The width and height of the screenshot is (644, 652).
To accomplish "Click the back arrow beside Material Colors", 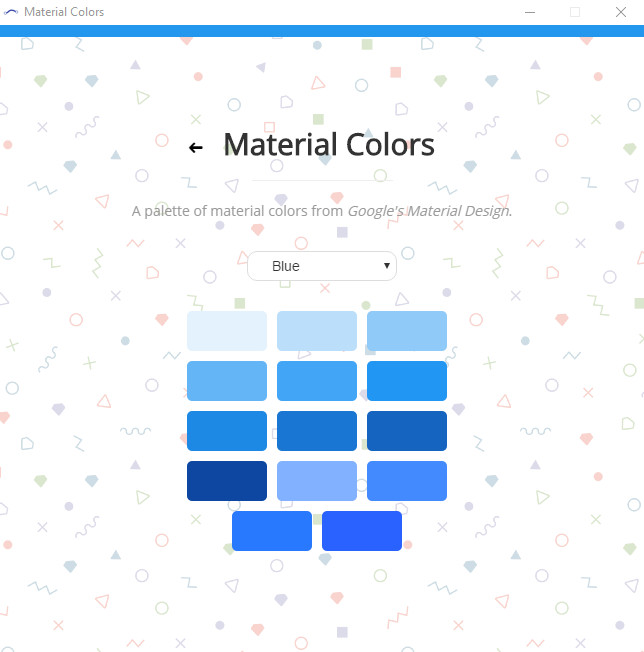I will point(195,147).
